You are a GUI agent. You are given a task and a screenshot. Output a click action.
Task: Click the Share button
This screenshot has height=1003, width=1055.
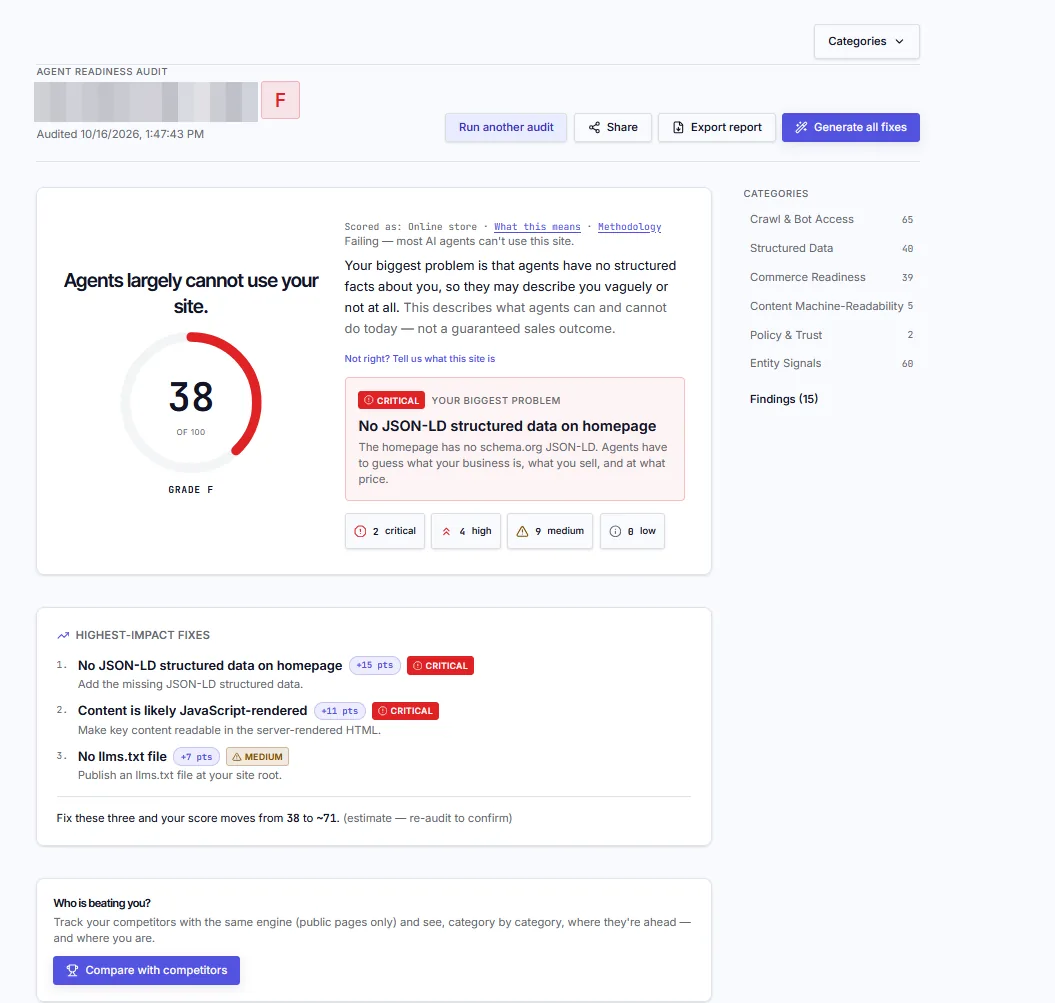[x=613, y=127]
